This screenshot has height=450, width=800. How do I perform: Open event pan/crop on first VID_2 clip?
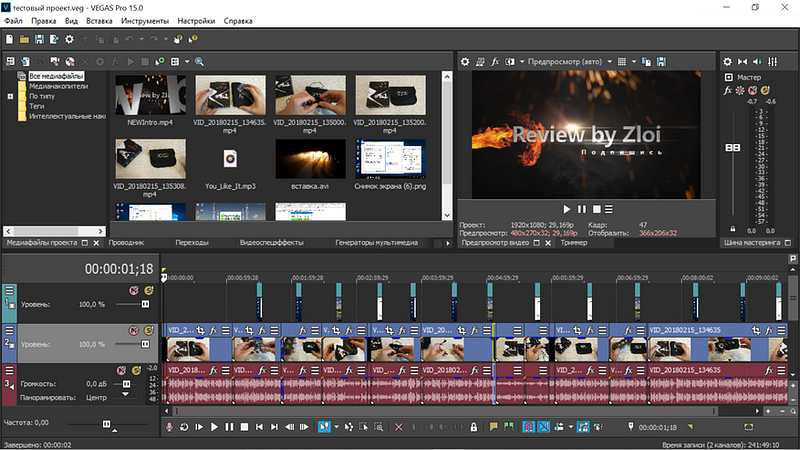point(201,331)
